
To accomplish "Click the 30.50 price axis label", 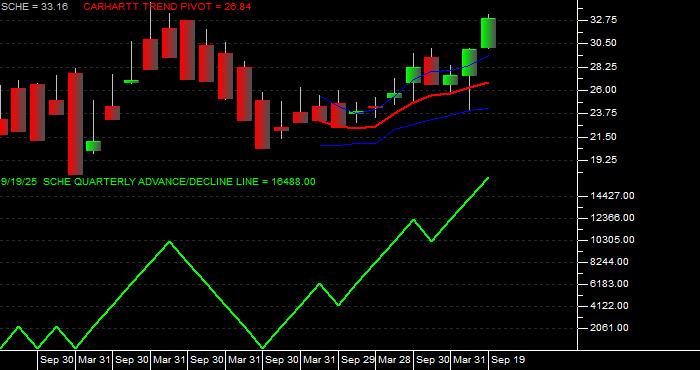I will coord(603,43).
